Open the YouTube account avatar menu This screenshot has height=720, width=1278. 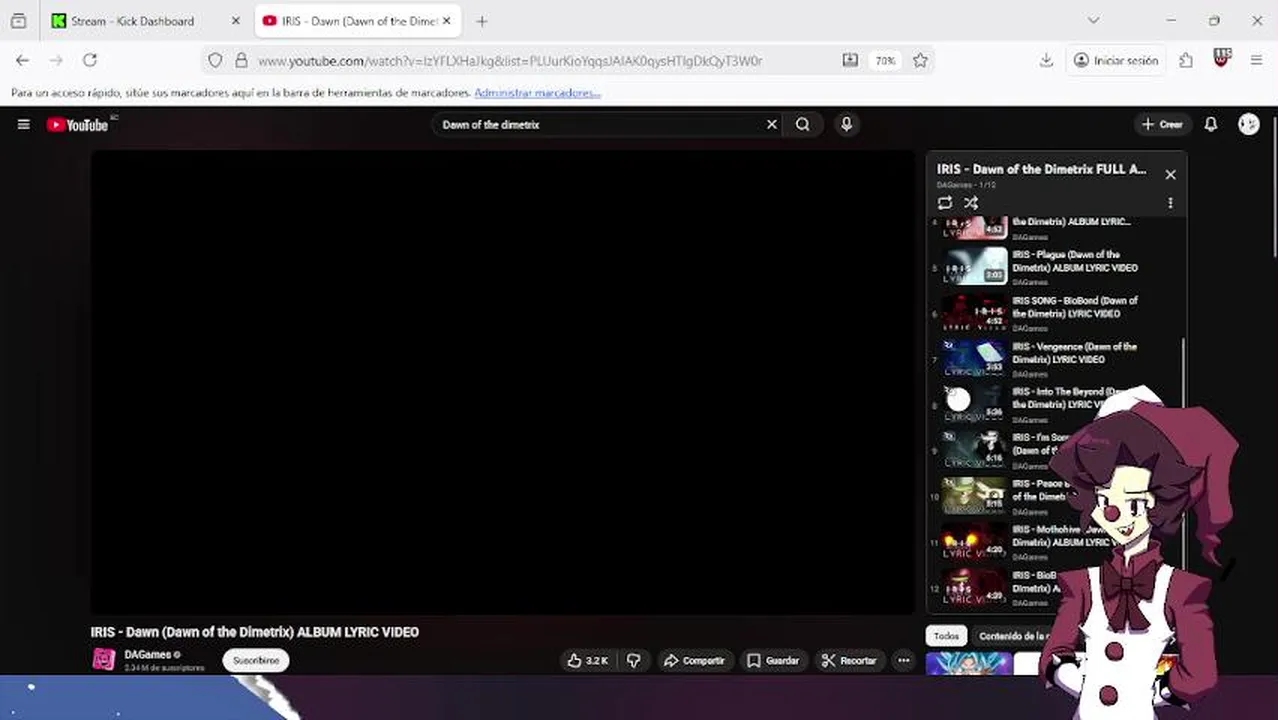[x=1248, y=124]
